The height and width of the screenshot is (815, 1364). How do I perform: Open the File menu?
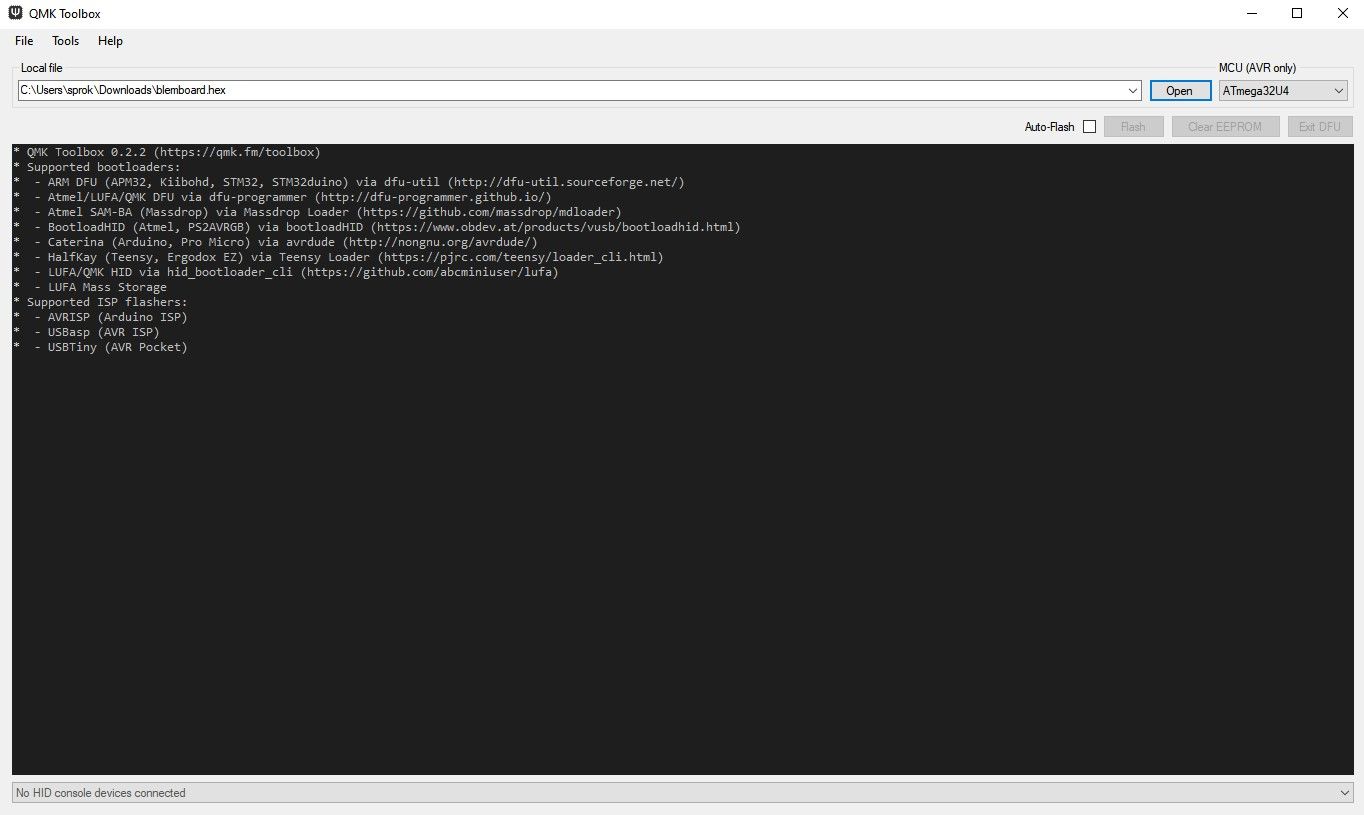click(x=23, y=41)
